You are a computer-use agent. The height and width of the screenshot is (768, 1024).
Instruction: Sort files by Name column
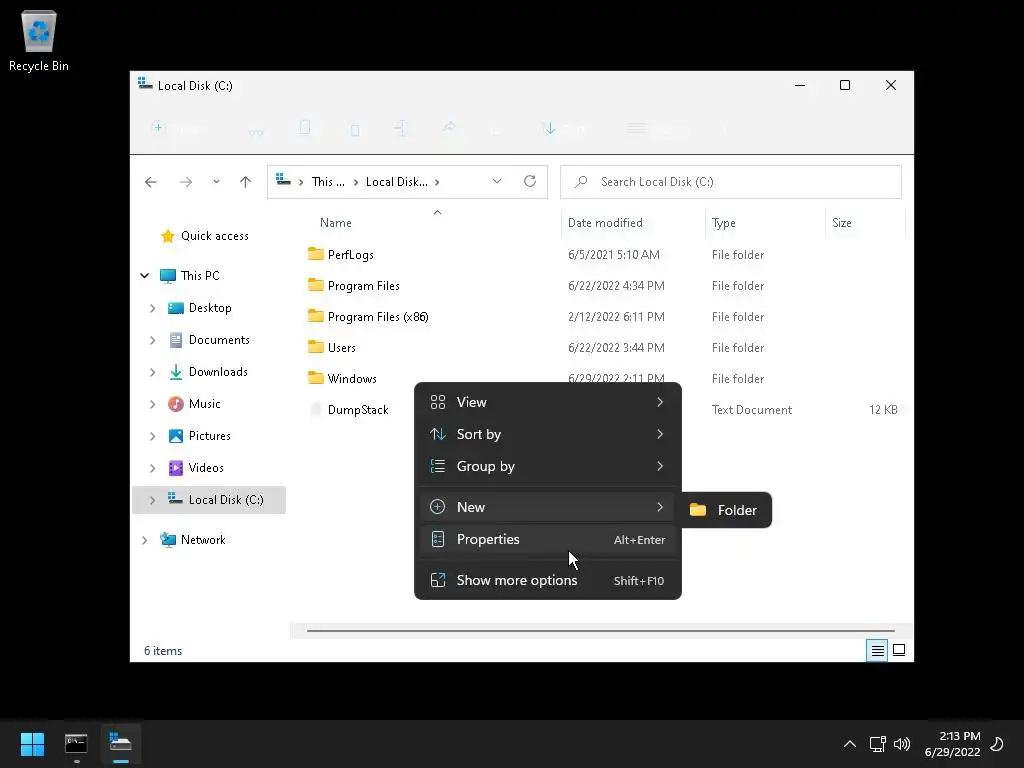tap(336, 223)
